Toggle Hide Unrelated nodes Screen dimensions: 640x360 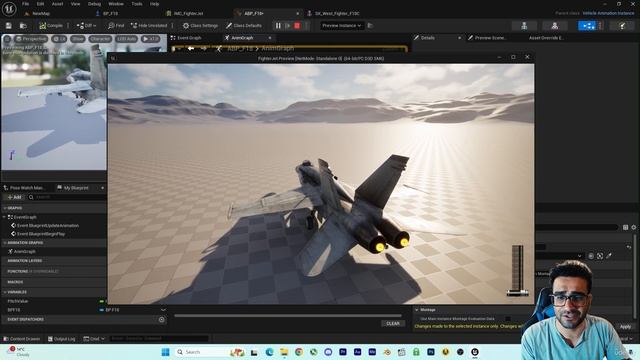(149, 26)
